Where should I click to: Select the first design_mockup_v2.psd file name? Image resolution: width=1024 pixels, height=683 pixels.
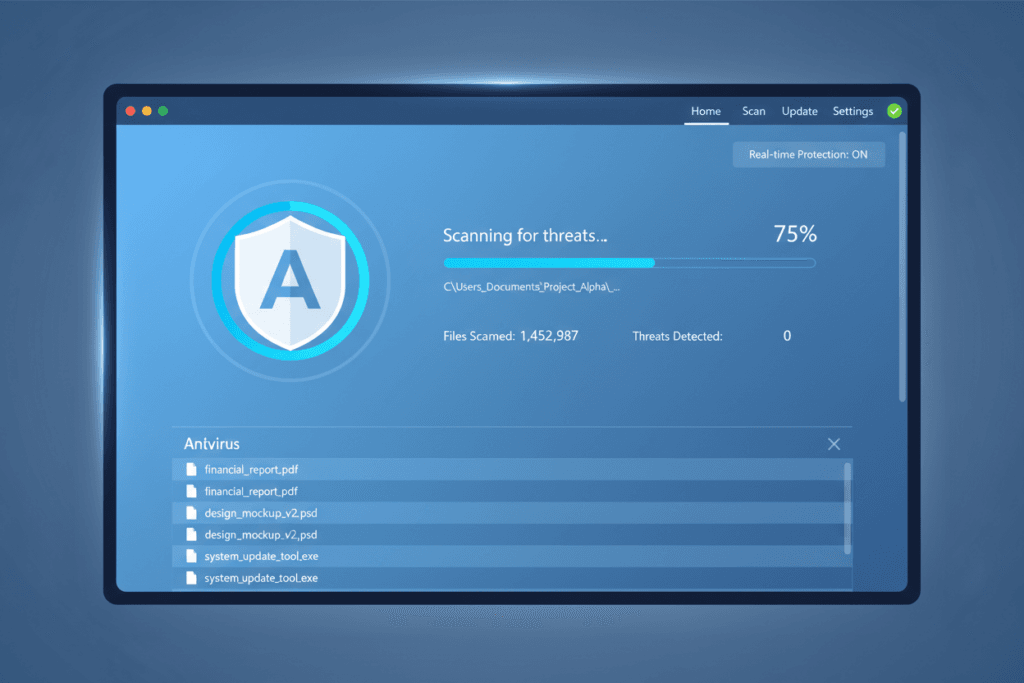[261, 513]
